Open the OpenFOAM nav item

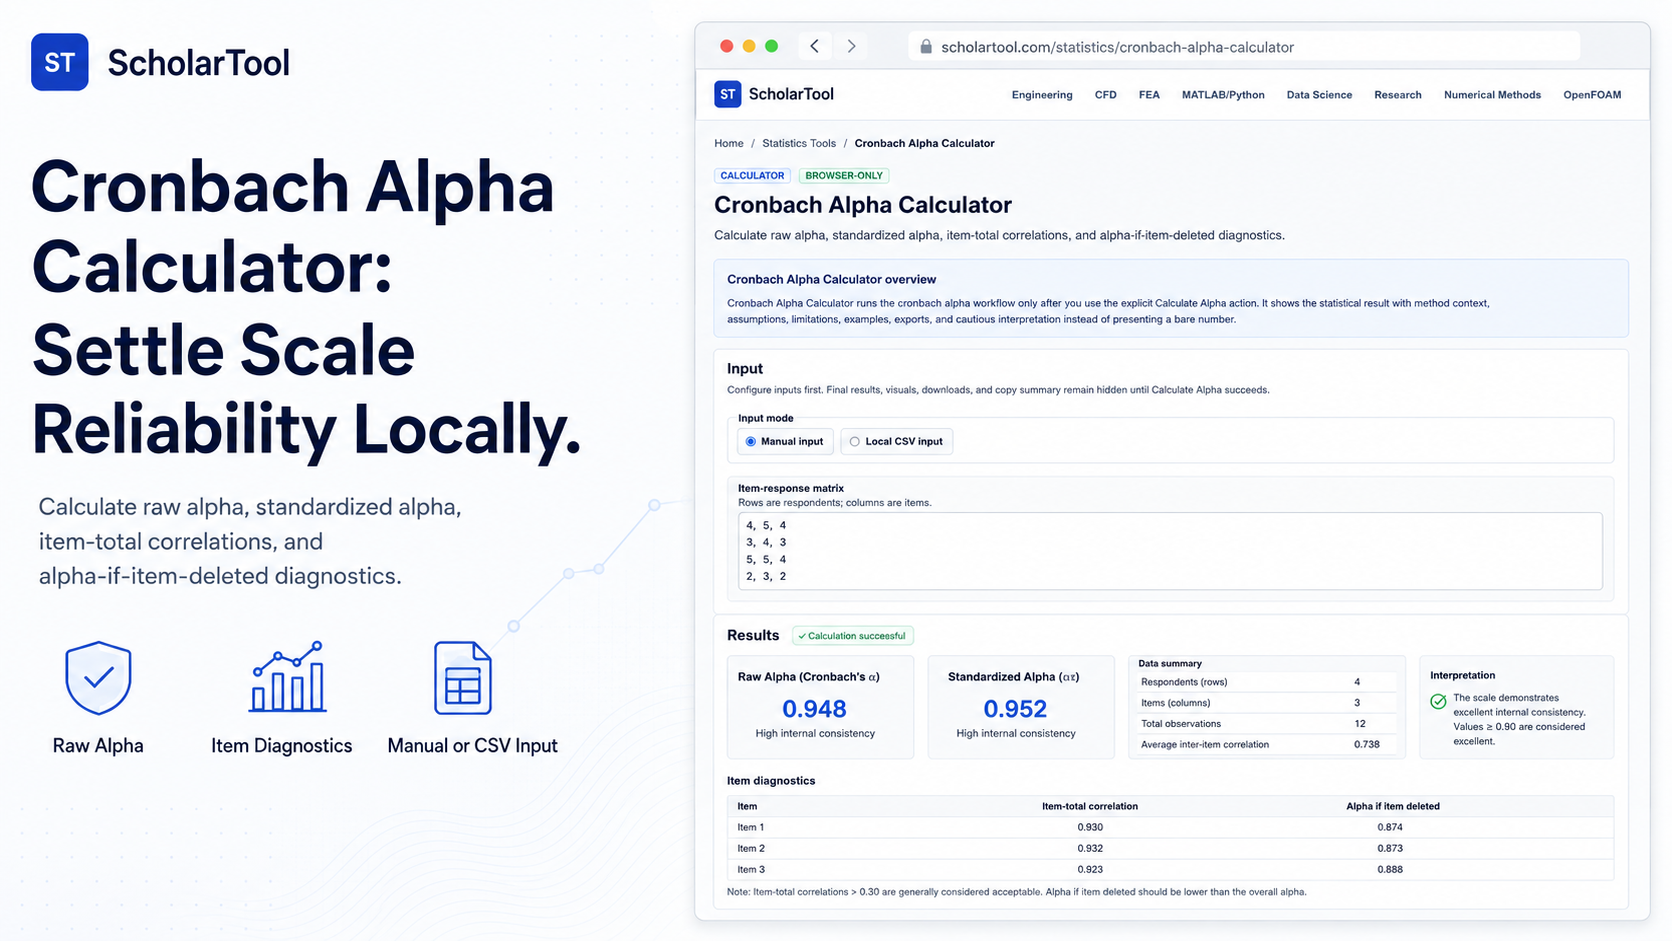pos(1592,95)
